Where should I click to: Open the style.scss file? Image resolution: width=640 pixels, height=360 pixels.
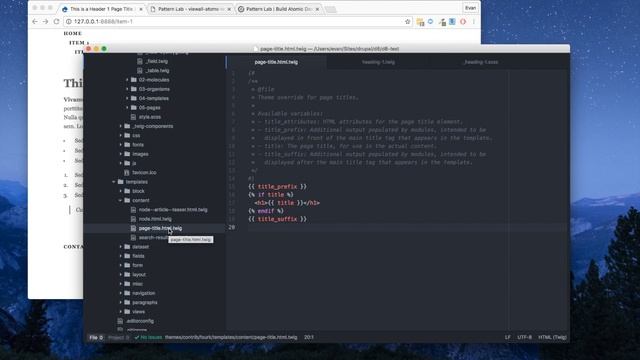point(150,117)
